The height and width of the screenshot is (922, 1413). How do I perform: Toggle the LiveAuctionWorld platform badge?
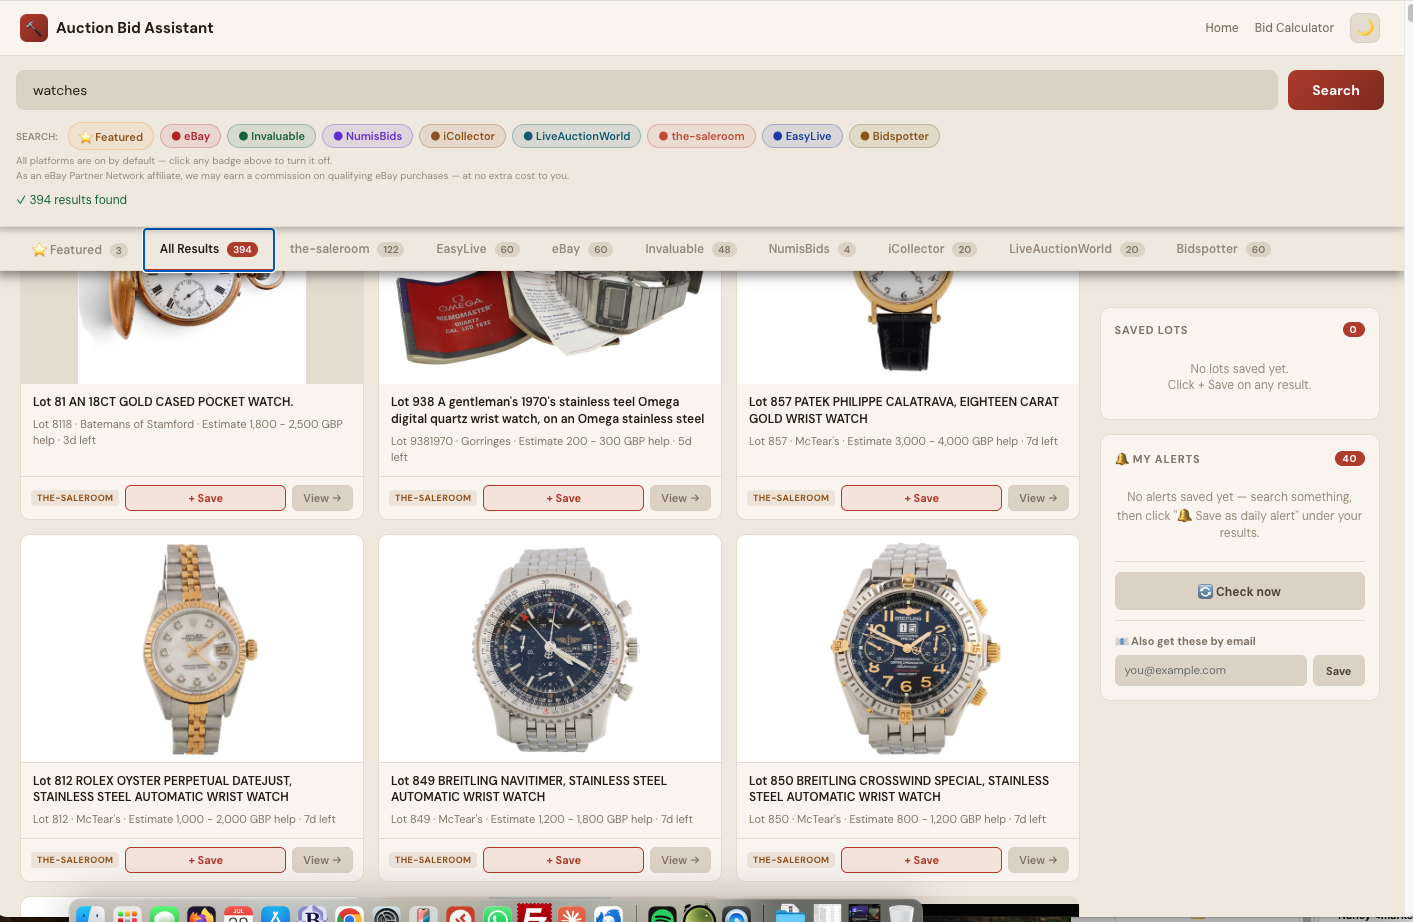coord(576,136)
